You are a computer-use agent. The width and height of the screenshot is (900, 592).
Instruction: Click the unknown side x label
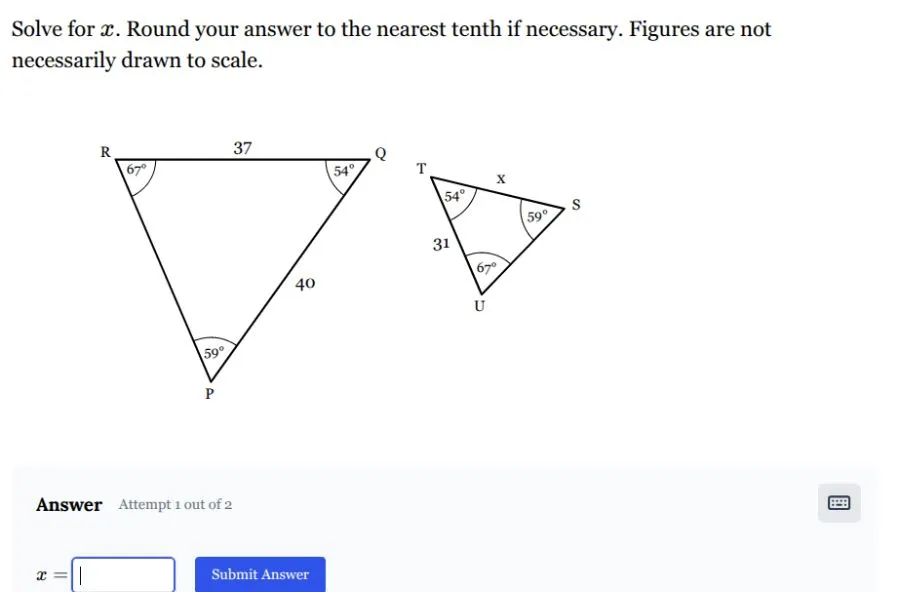pyautogui.click(x=501, y=178)
